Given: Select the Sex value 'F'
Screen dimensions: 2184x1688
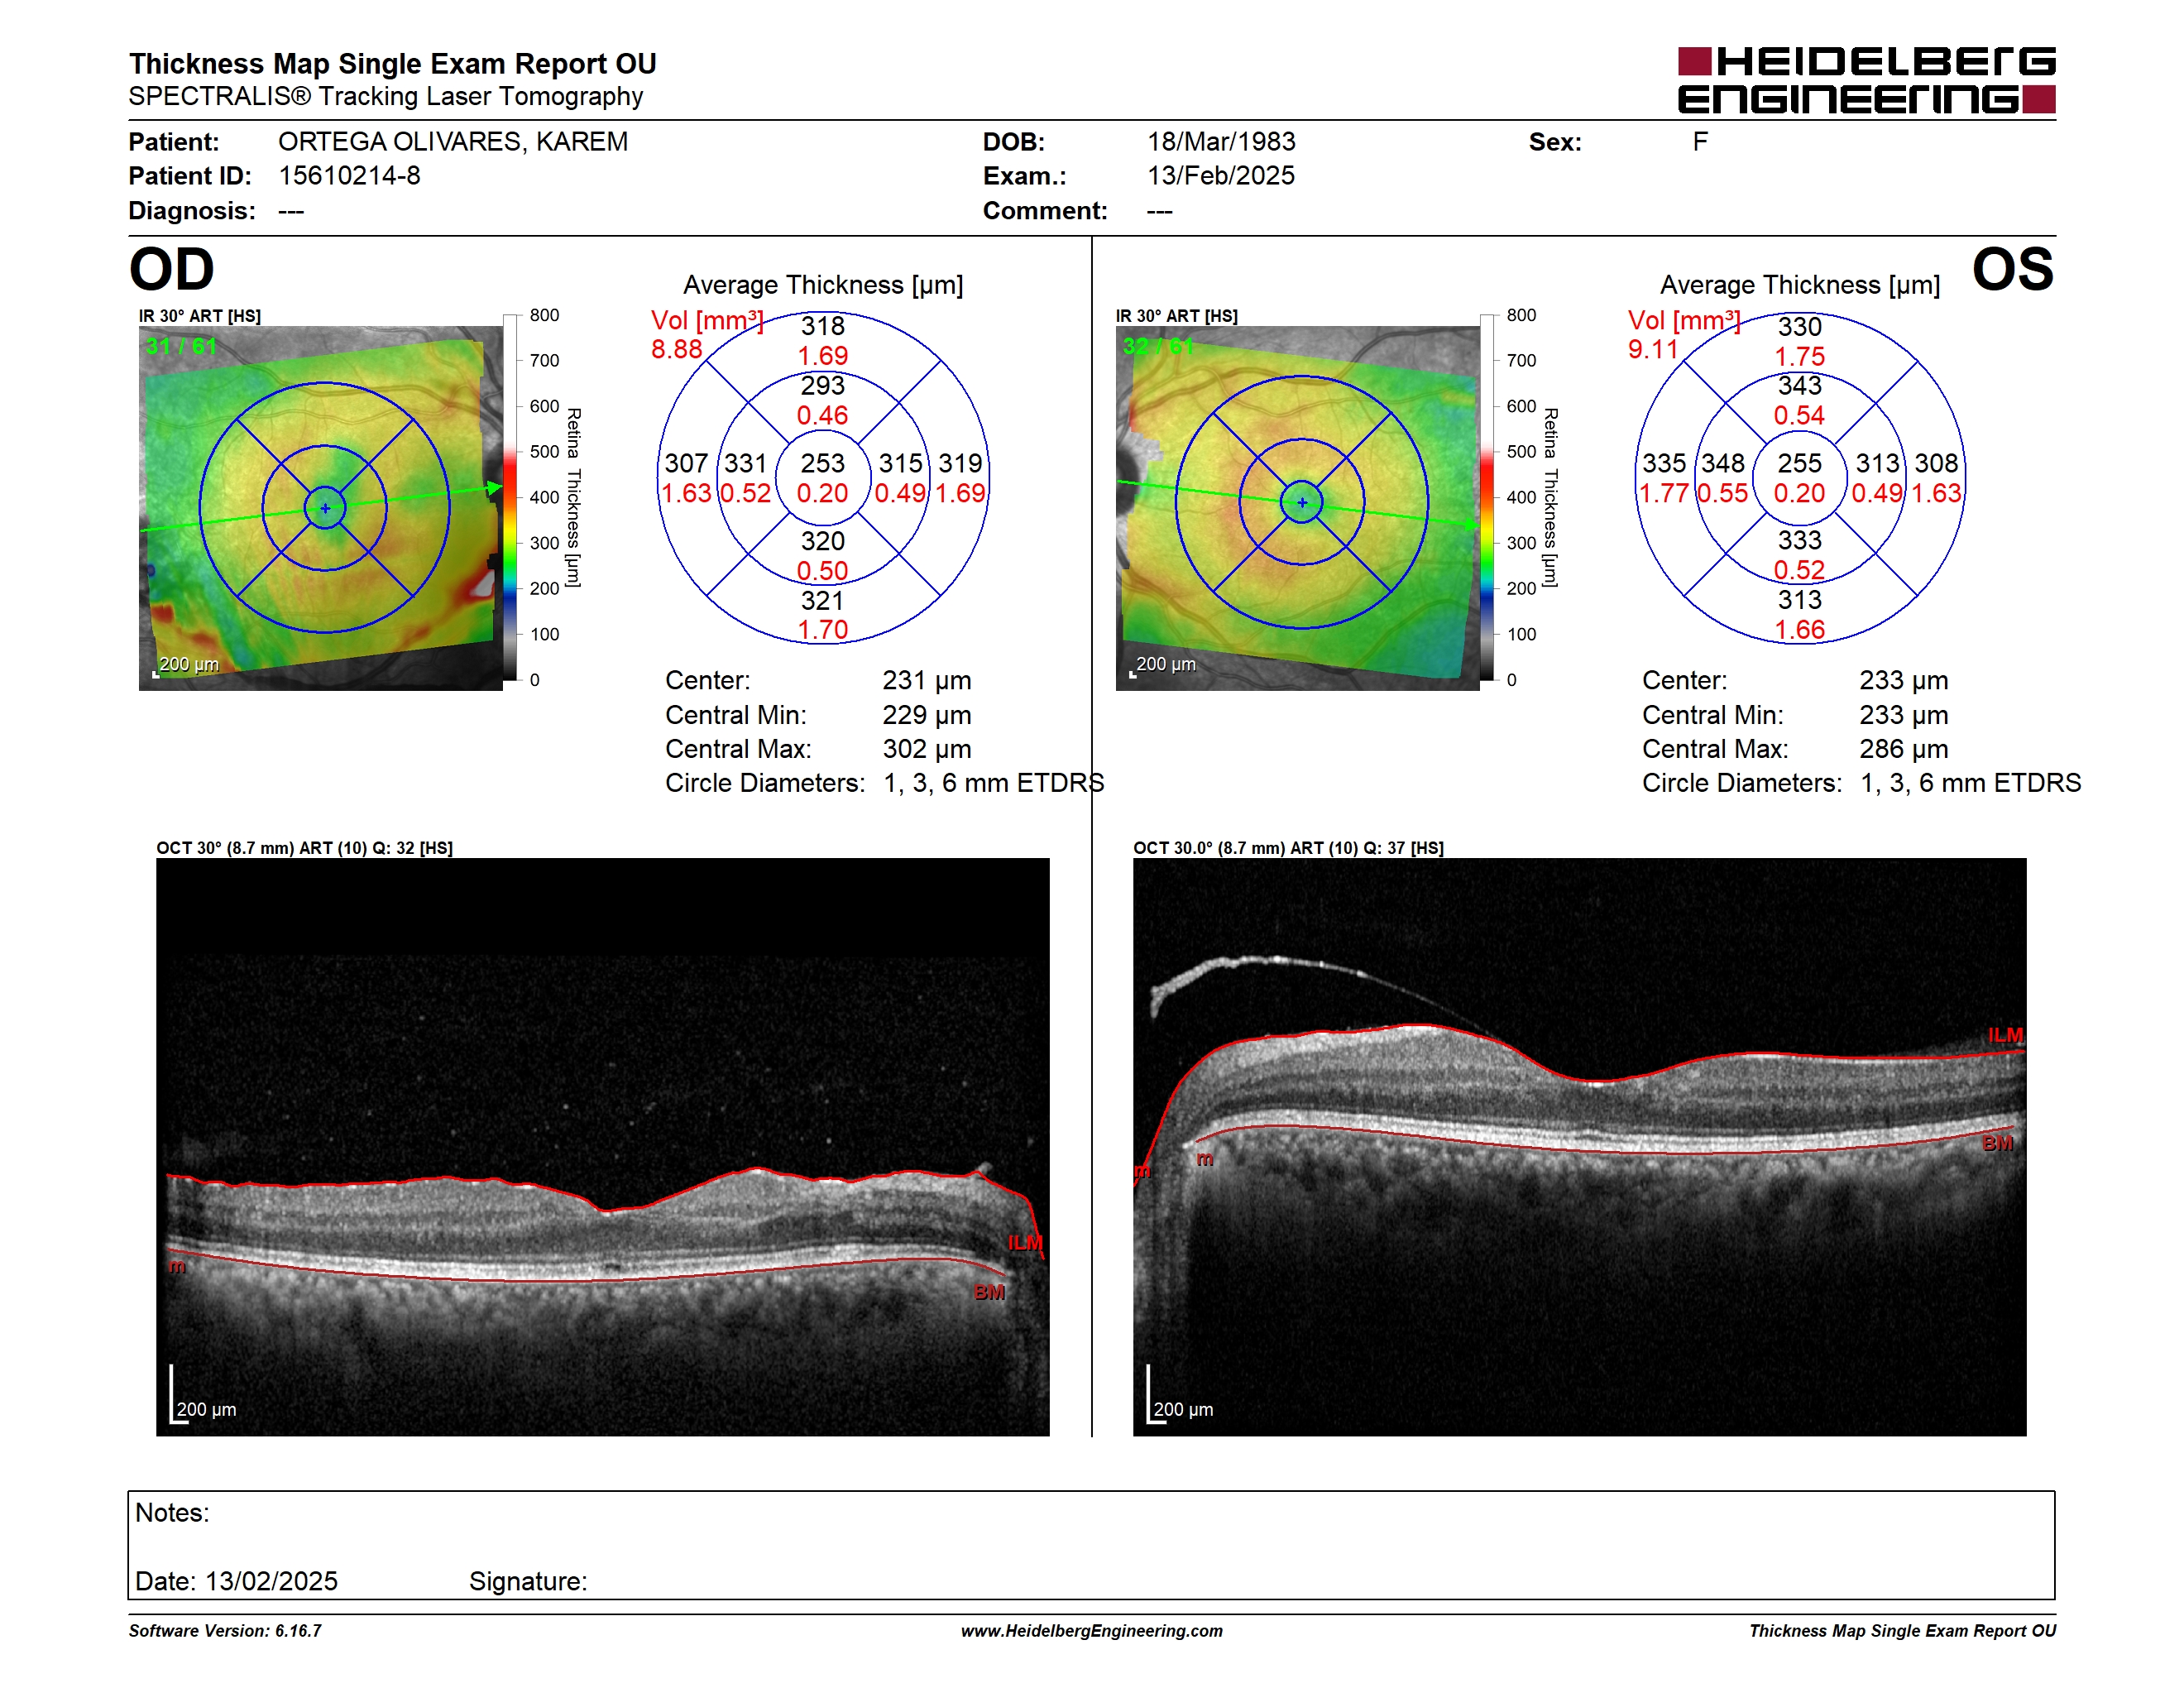Looking at the screenshot, I should (x=1700, y=142).
